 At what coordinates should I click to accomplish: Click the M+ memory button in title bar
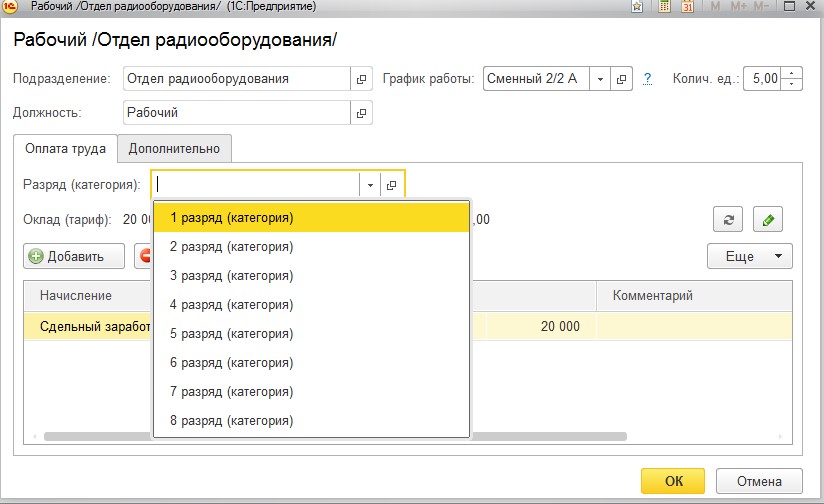tap(738, 6)
